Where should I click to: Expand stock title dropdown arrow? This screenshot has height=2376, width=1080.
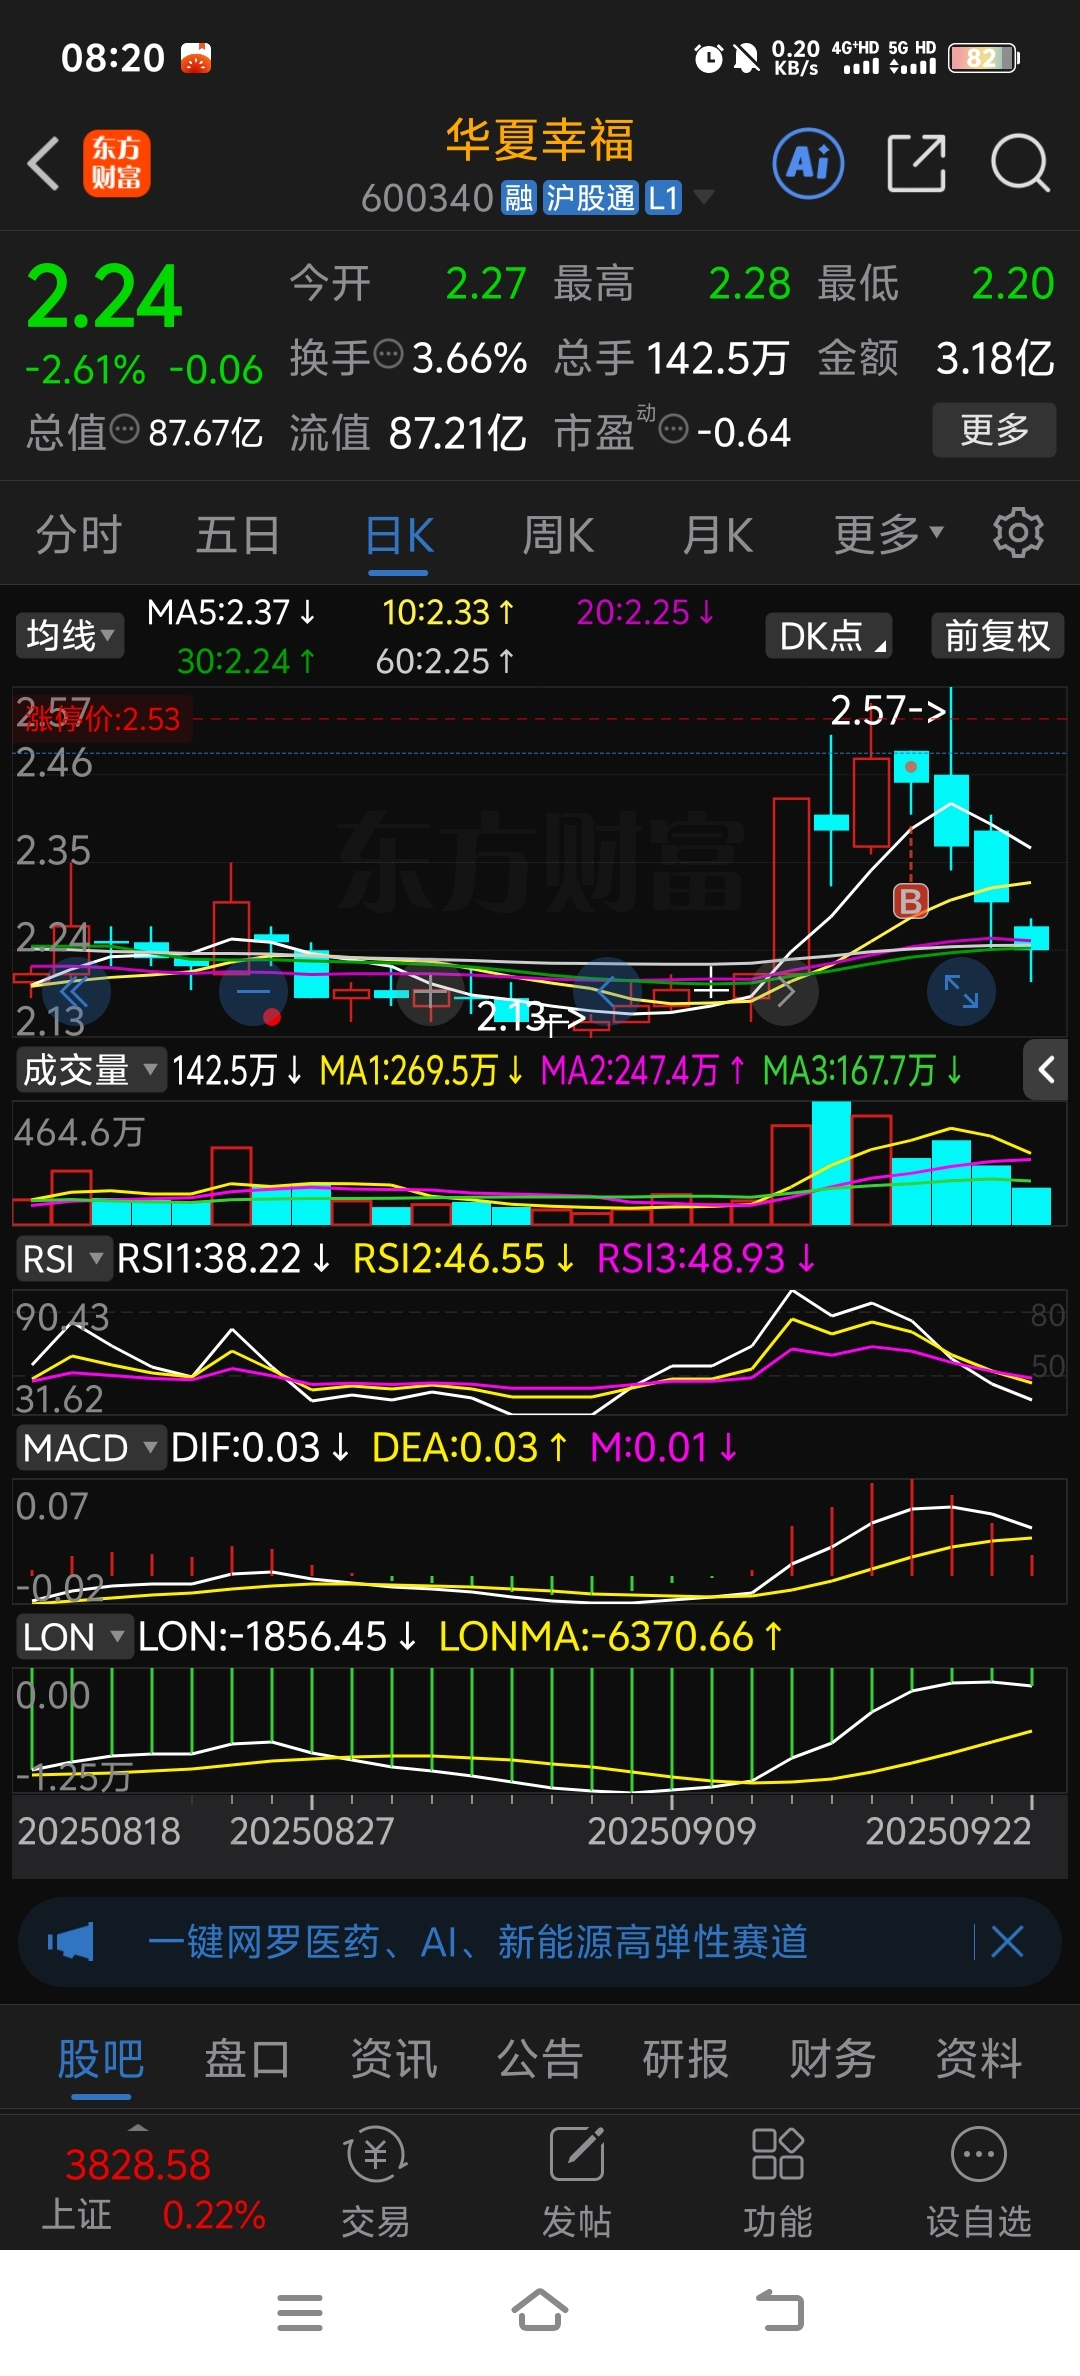coord(704,197)
